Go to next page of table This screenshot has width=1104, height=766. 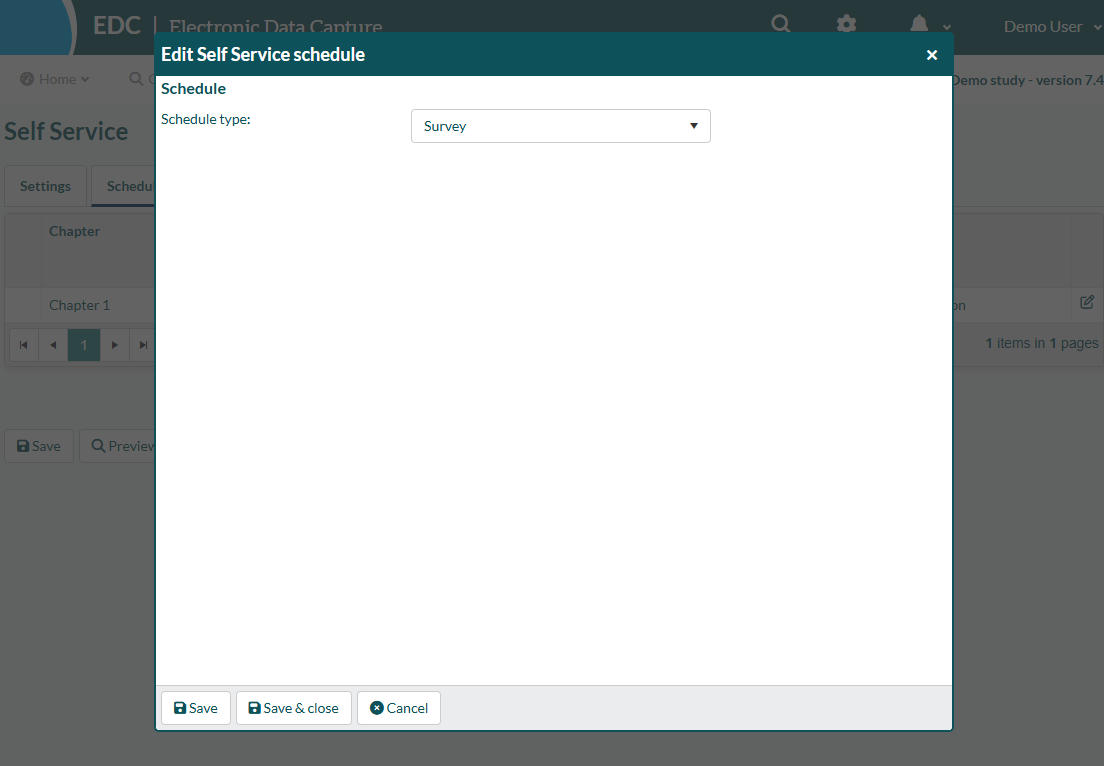click(x=115, y=345)
